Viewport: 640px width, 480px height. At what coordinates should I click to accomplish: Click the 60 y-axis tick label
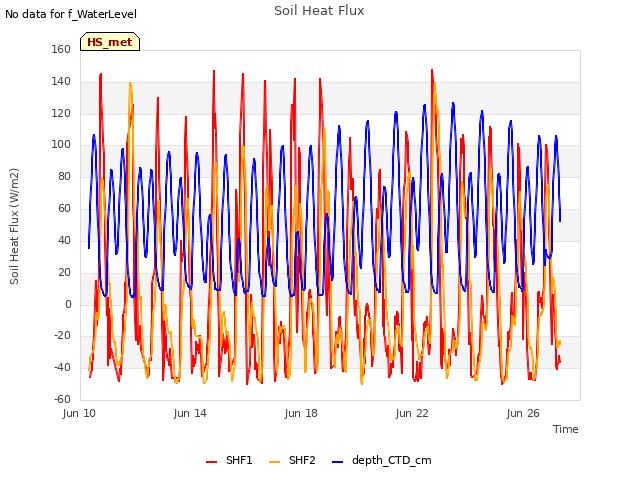tap(64, 208)
